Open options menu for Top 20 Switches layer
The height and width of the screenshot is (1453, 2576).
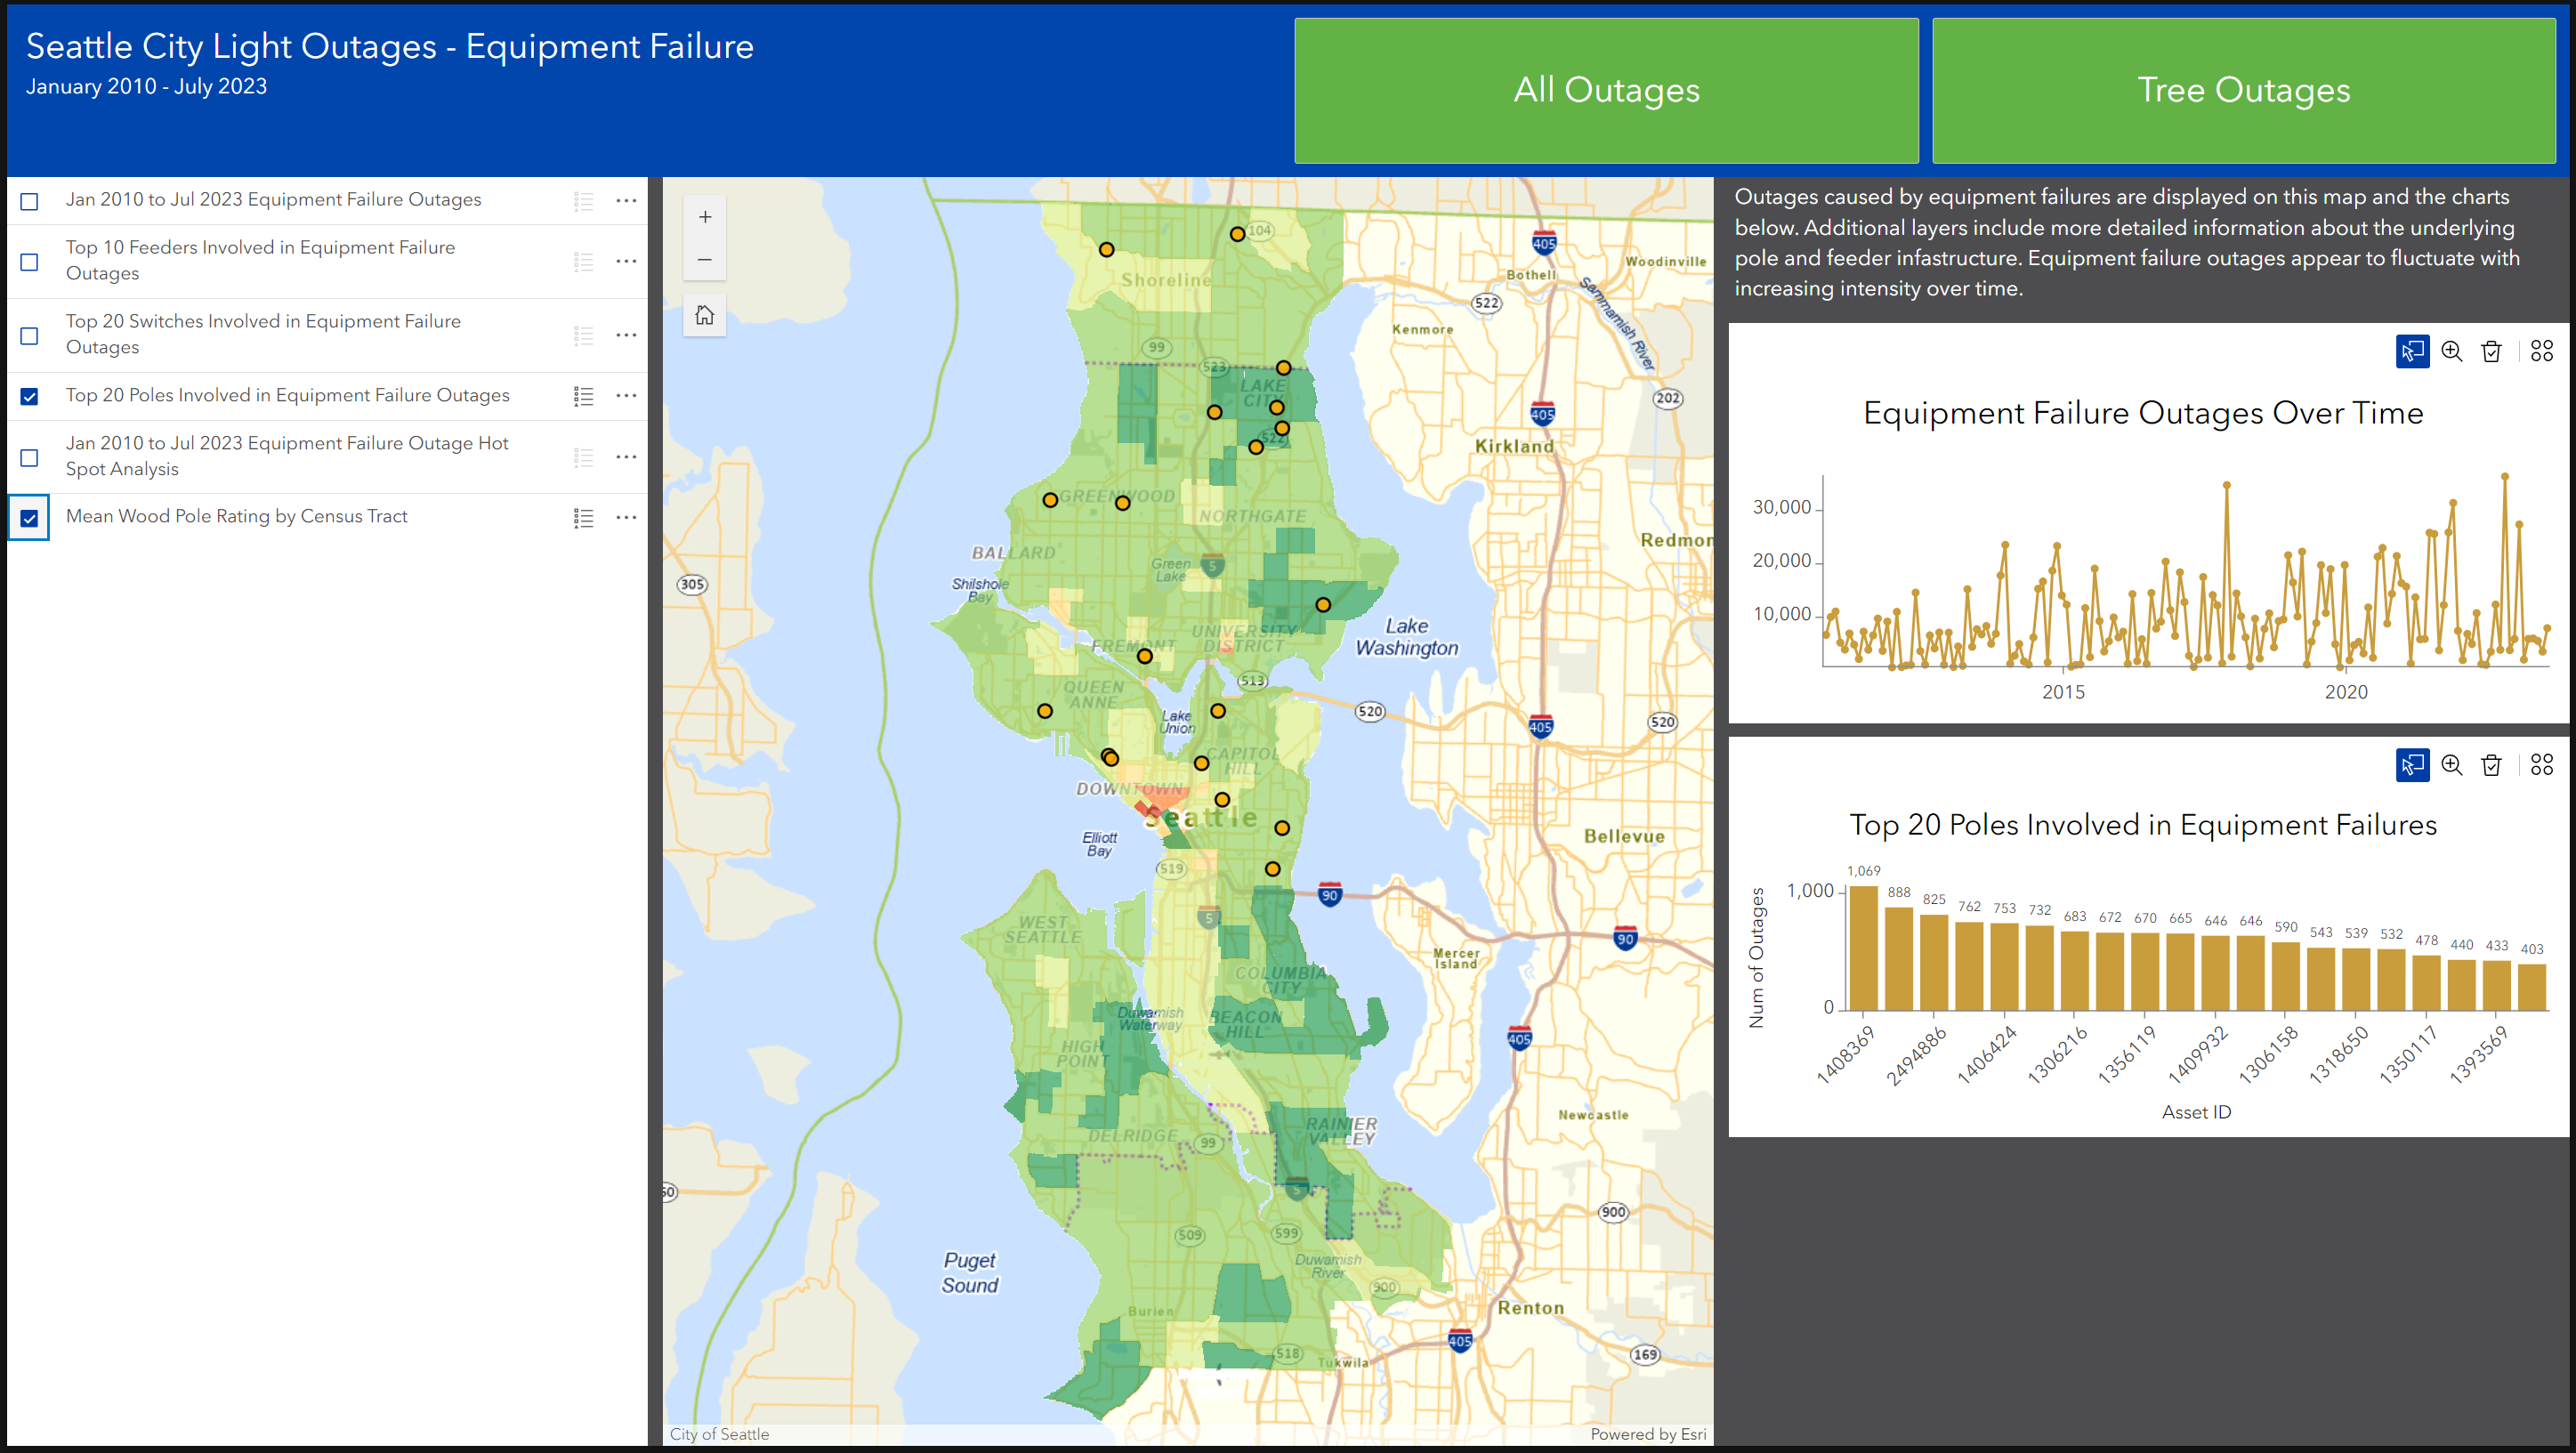point(626,335)
